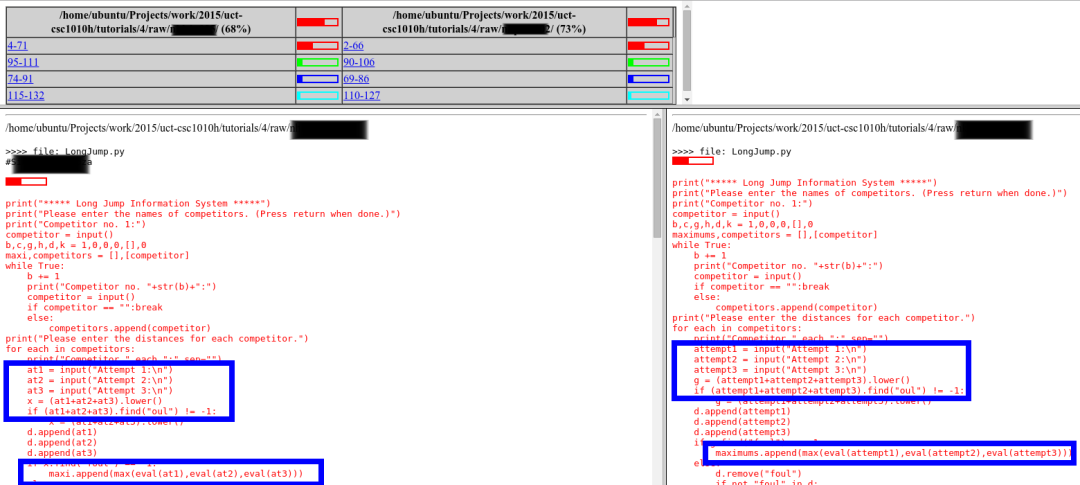Open the 69-86 line range link
Image resolution: width=1080 pixels, height=485 pixels.
click(356, 79)
